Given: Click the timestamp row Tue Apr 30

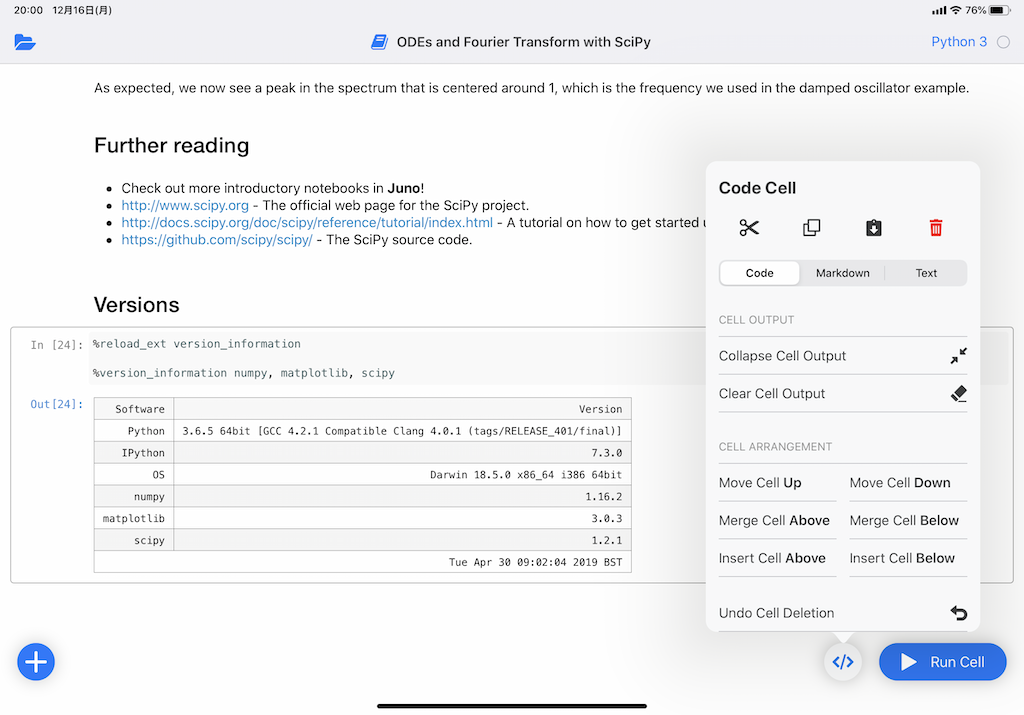Looking at the screenshot, I should tap(362, 562).
